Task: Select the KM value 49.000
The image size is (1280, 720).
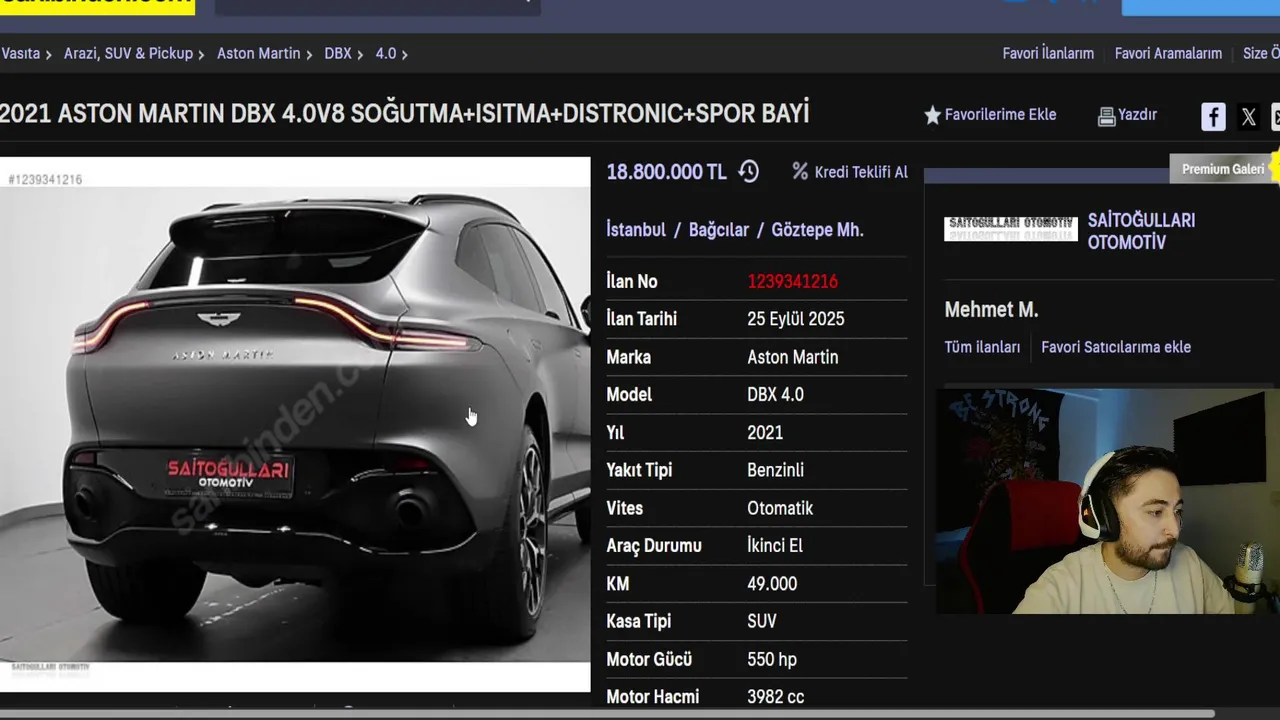Action: coord(772,584)
